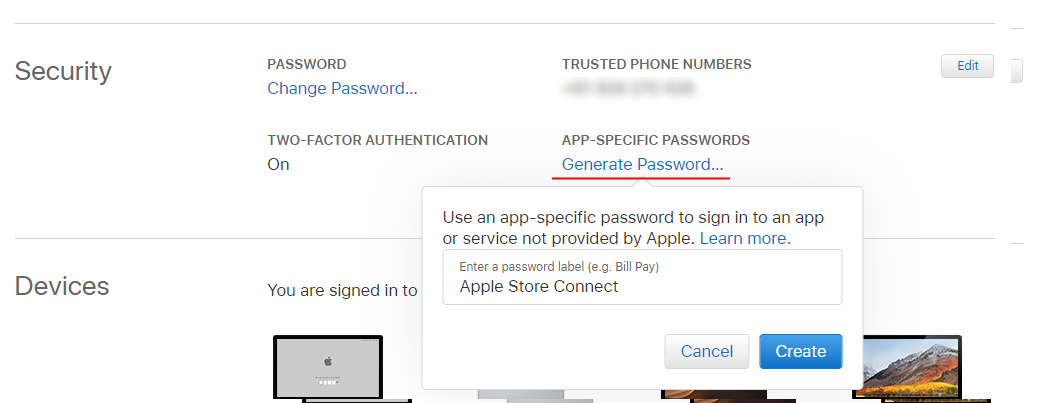Select the device showing the grey Apple login screen
Screen dimensions: 1037x403
pyautogui.click(x=328, y=367)
